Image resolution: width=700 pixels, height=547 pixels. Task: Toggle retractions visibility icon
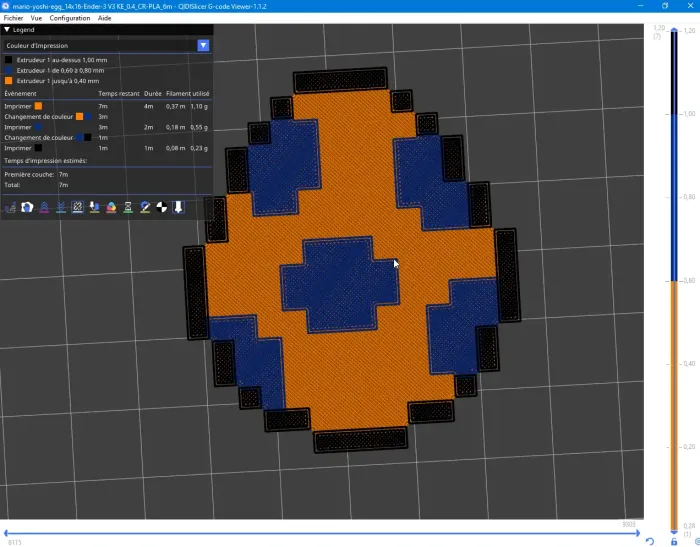pyautogui.click(x=44, y=207)
